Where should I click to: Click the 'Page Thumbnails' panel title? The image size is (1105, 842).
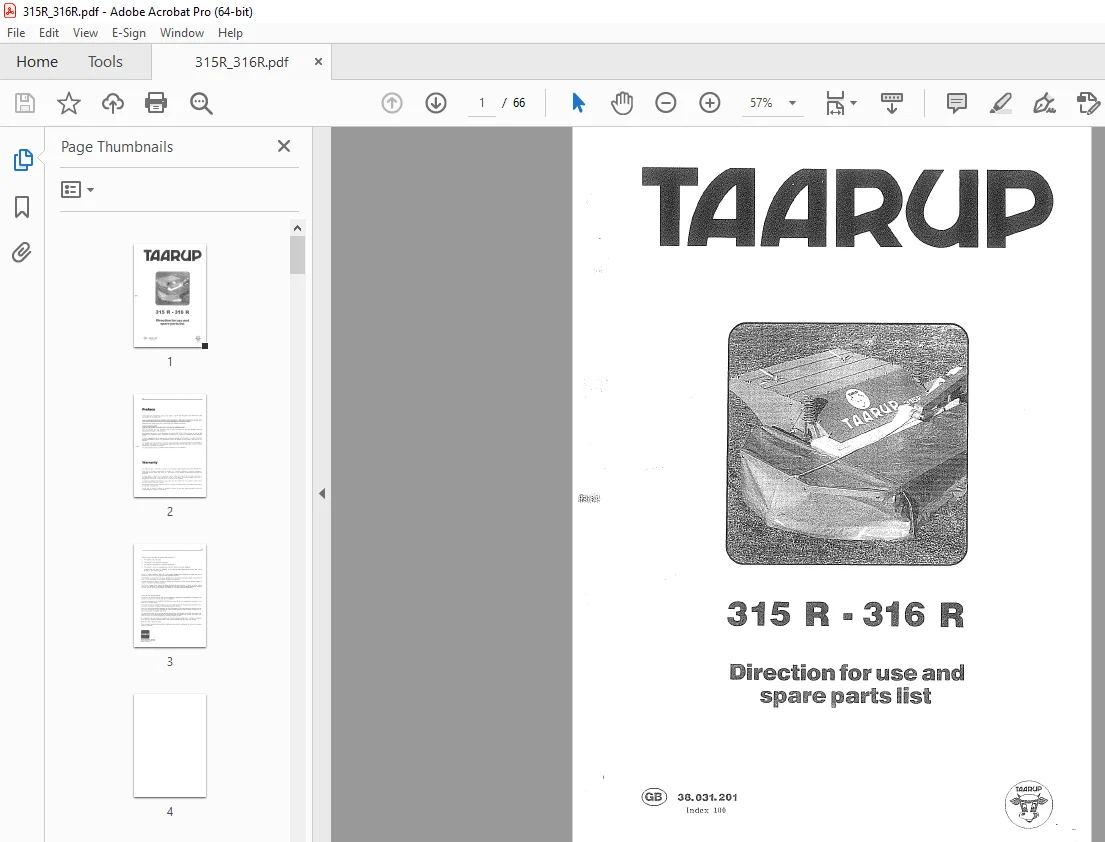pos(117,147)
